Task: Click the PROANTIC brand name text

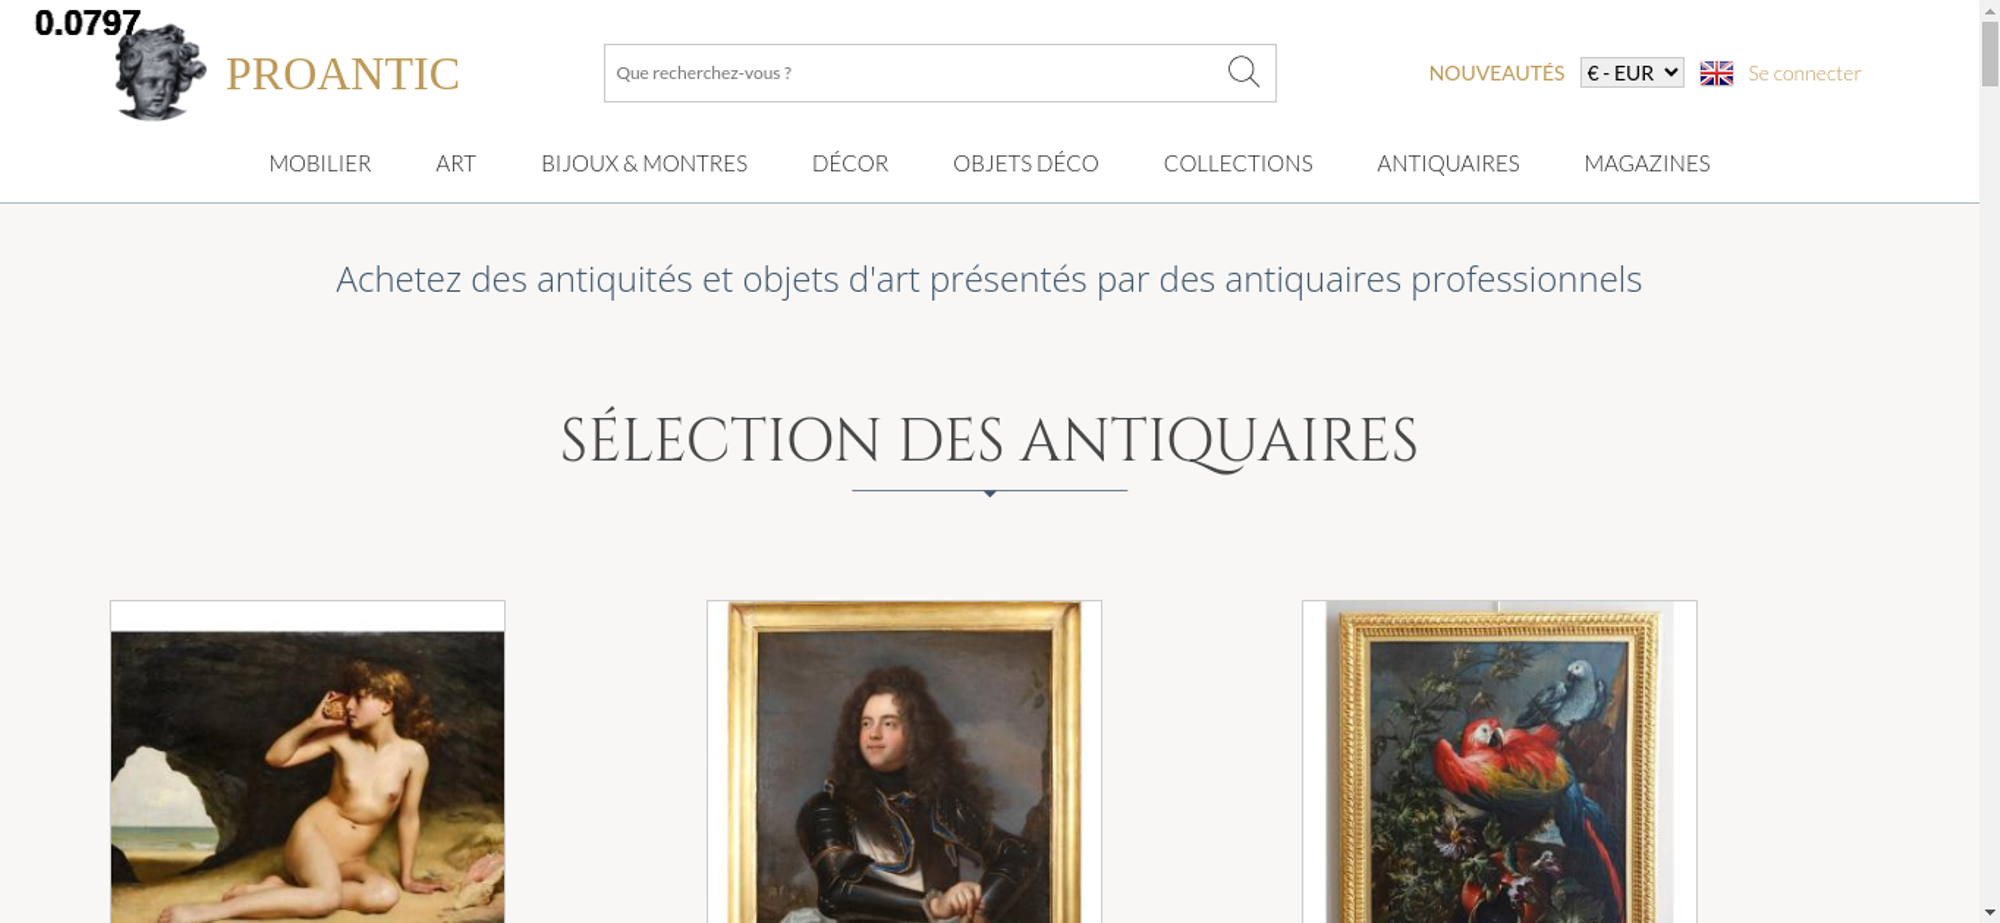Action: pos(343,74)
